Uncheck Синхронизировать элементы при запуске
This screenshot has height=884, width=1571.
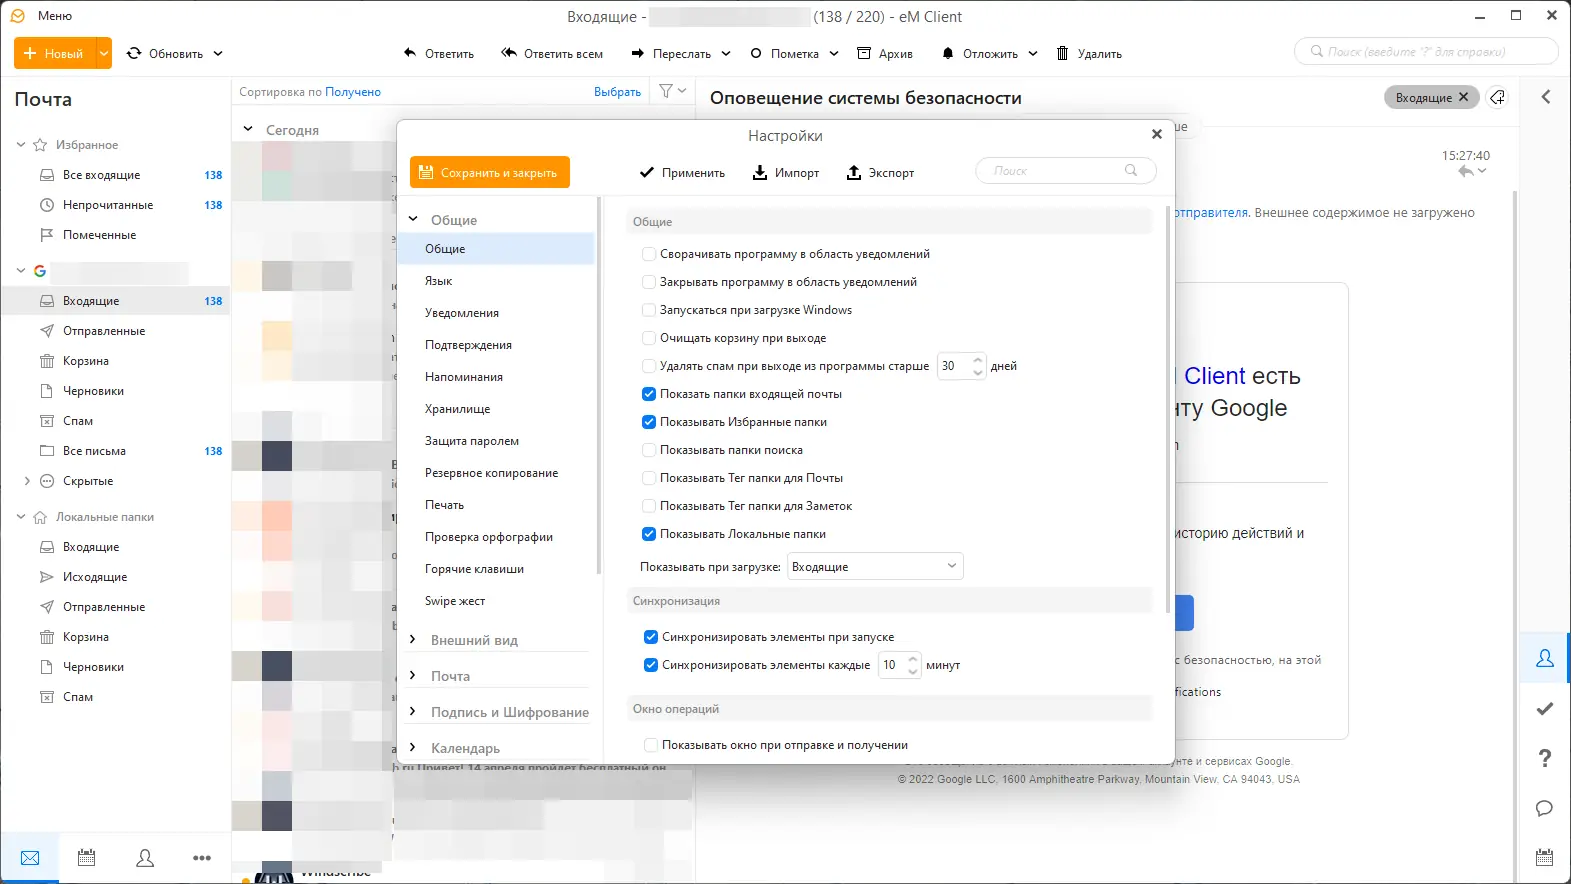coord(651,637)
